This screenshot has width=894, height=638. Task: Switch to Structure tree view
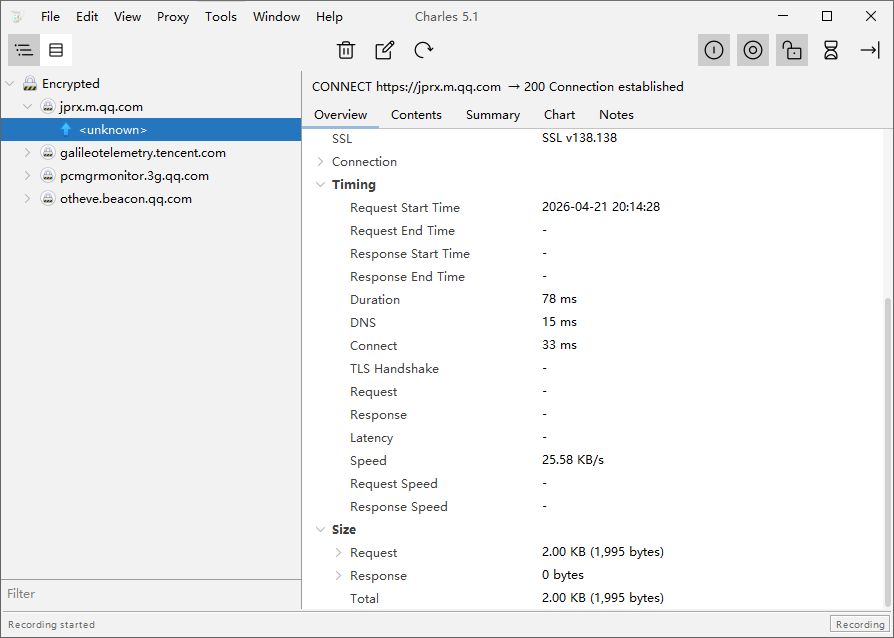point(24,50)
